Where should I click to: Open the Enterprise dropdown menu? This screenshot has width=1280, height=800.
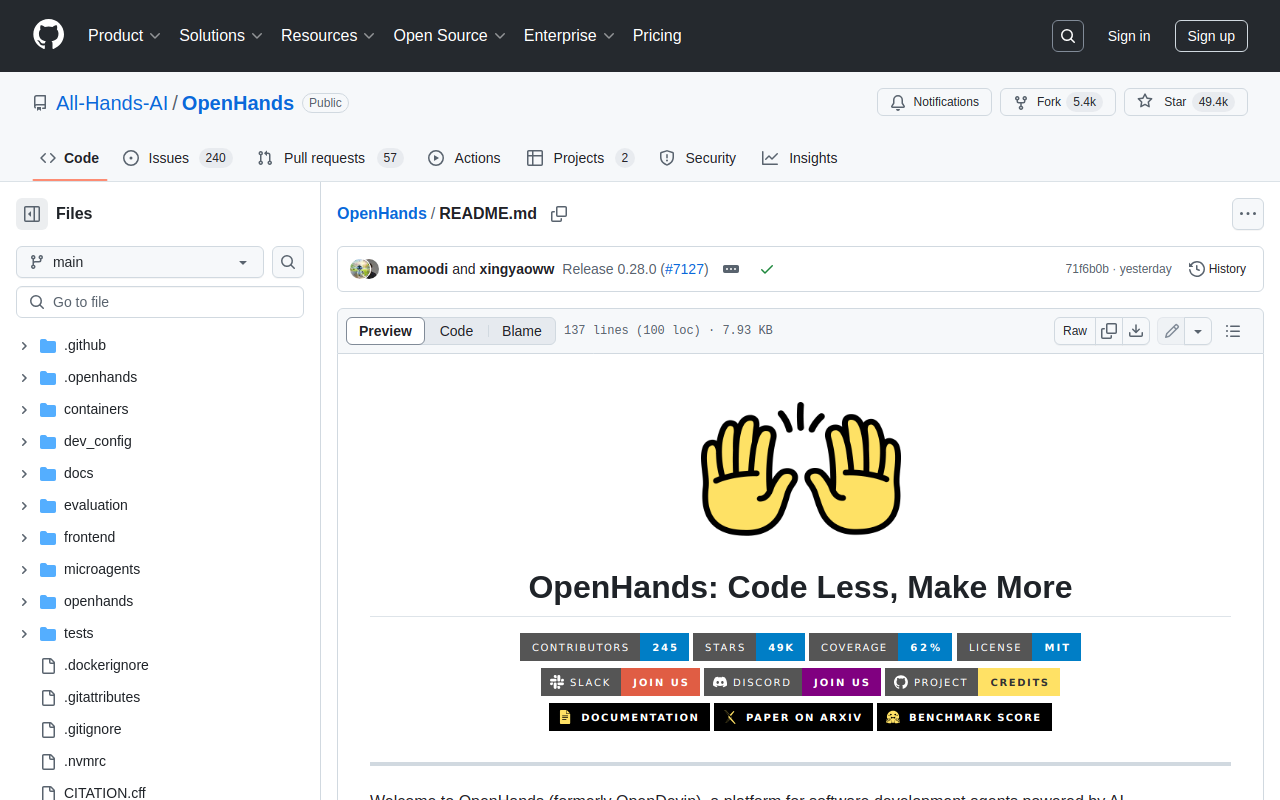pyautogui.click(x=569, y=36)
